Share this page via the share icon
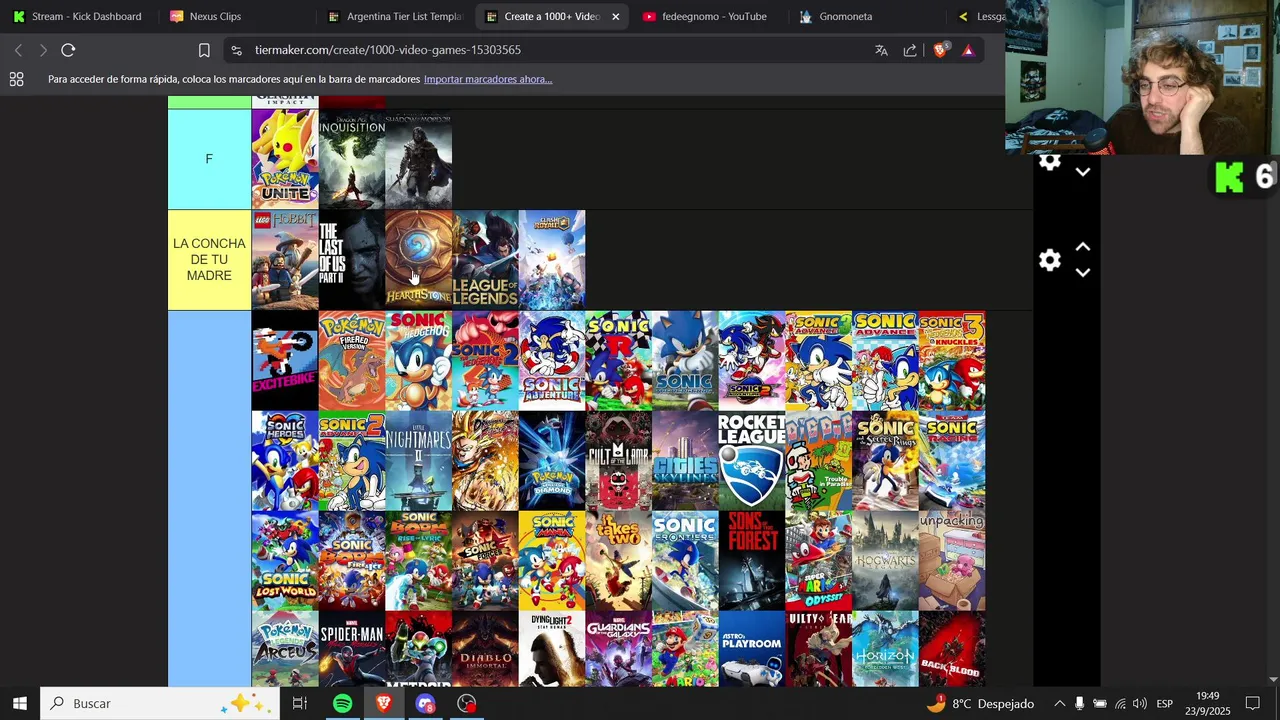Viewport: 1280px width, 720px height. 910,50
